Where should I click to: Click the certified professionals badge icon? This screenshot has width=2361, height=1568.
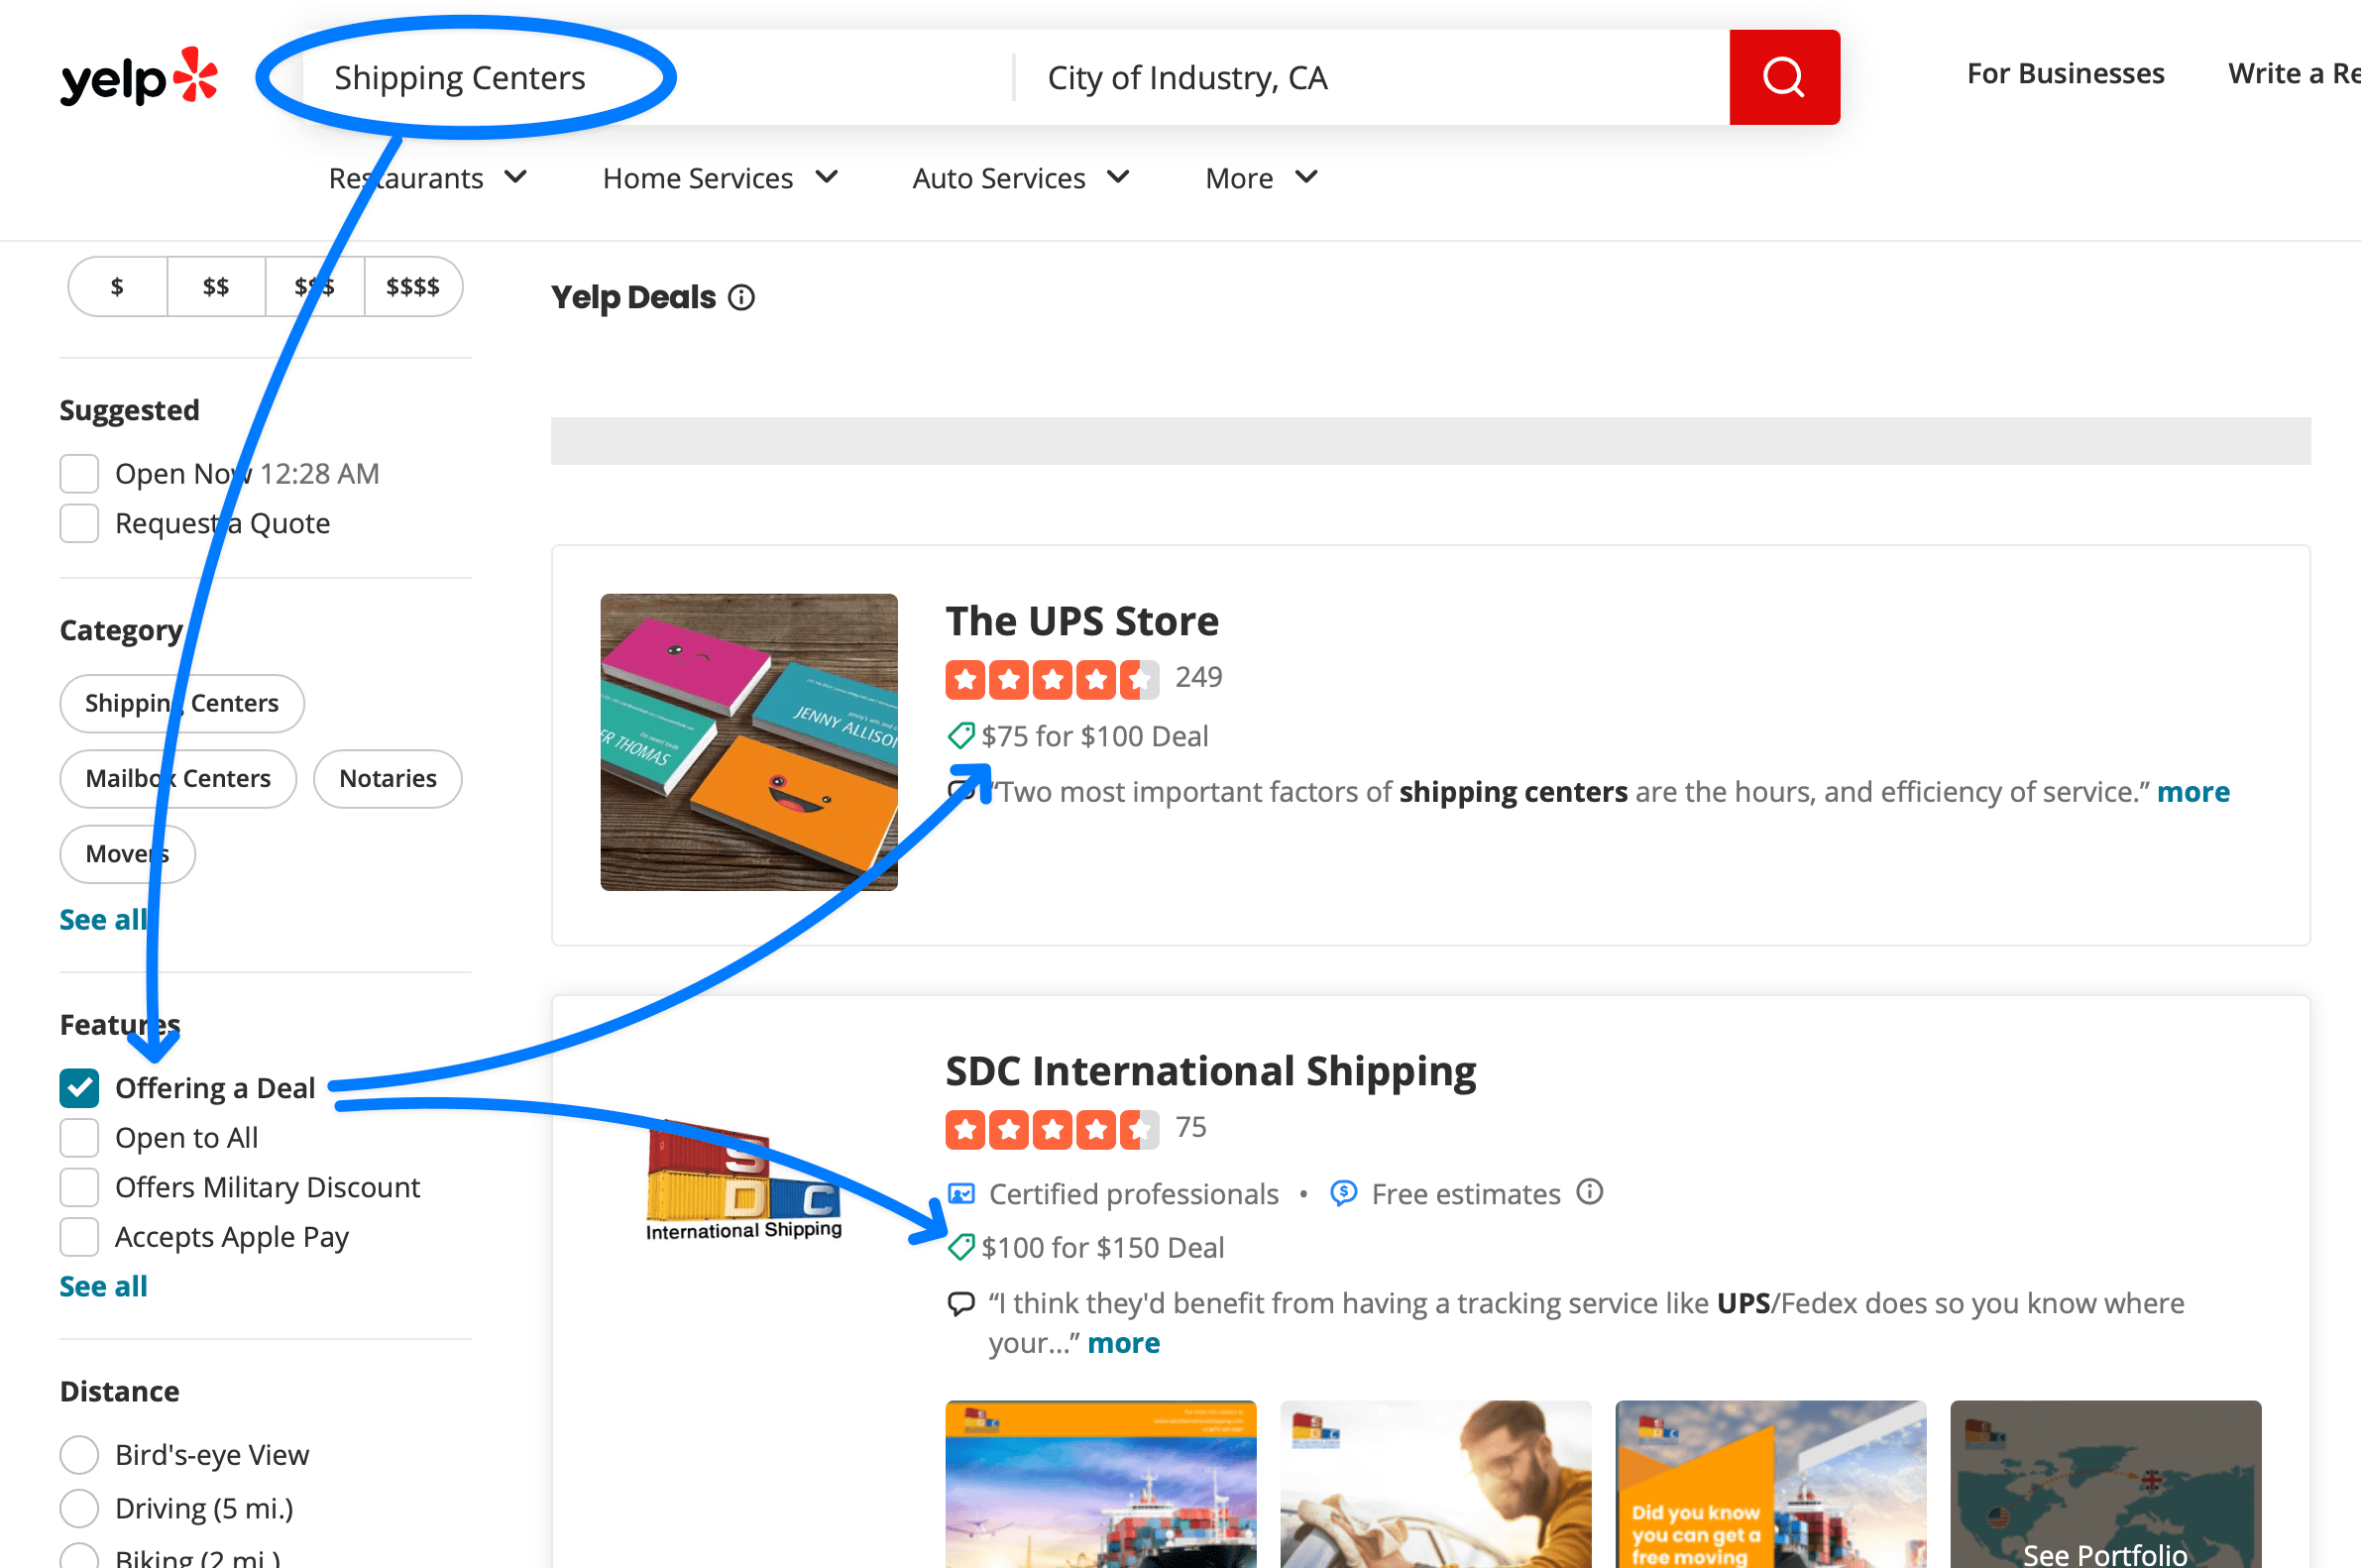959,1193
